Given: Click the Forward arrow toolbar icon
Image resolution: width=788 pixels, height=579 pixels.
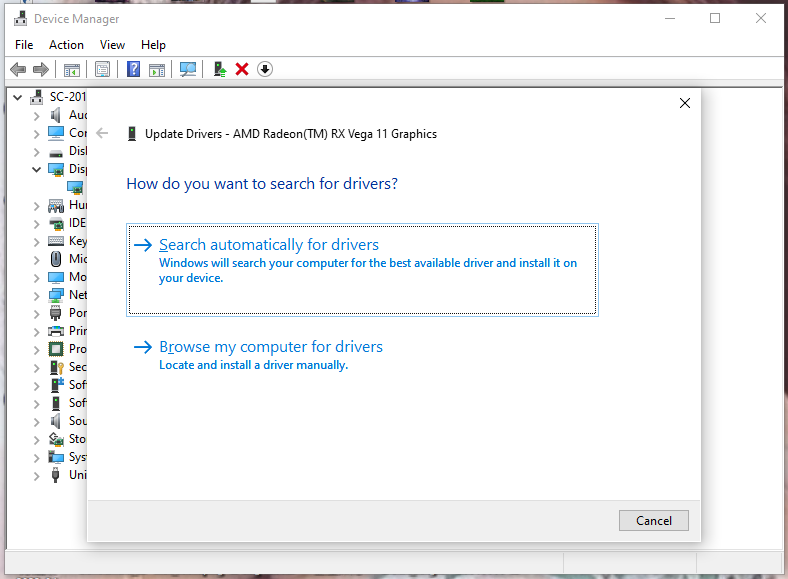Looking at the screenshot, I should (x=41, y=69).
